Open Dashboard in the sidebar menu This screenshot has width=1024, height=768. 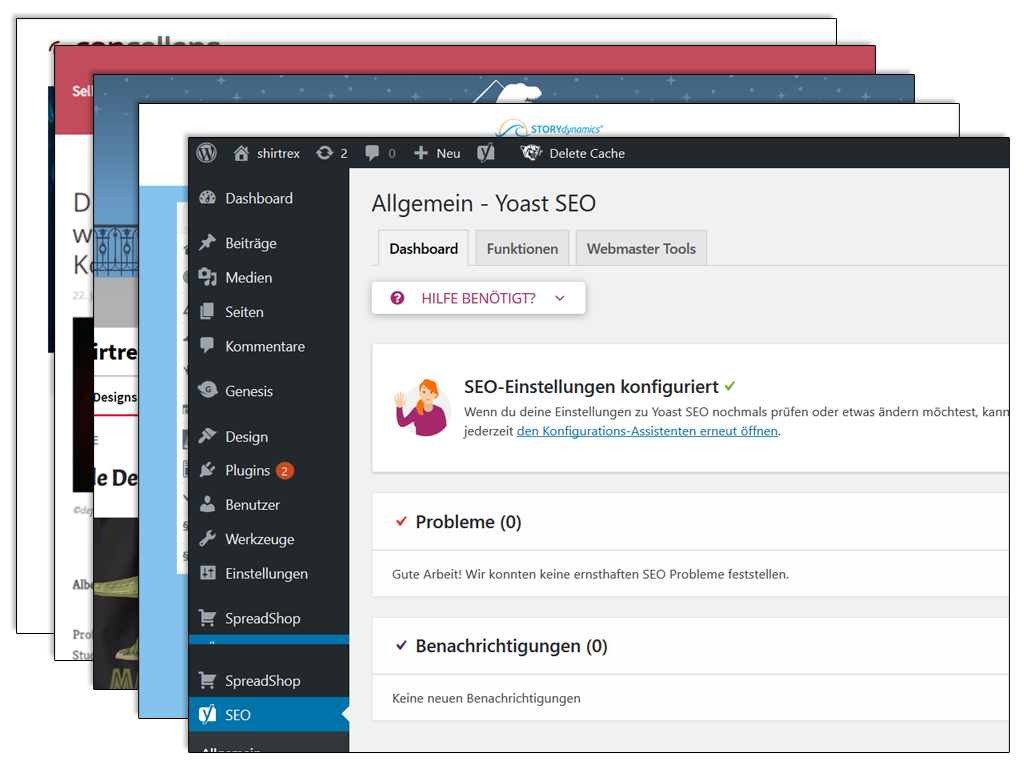[259, 198]
